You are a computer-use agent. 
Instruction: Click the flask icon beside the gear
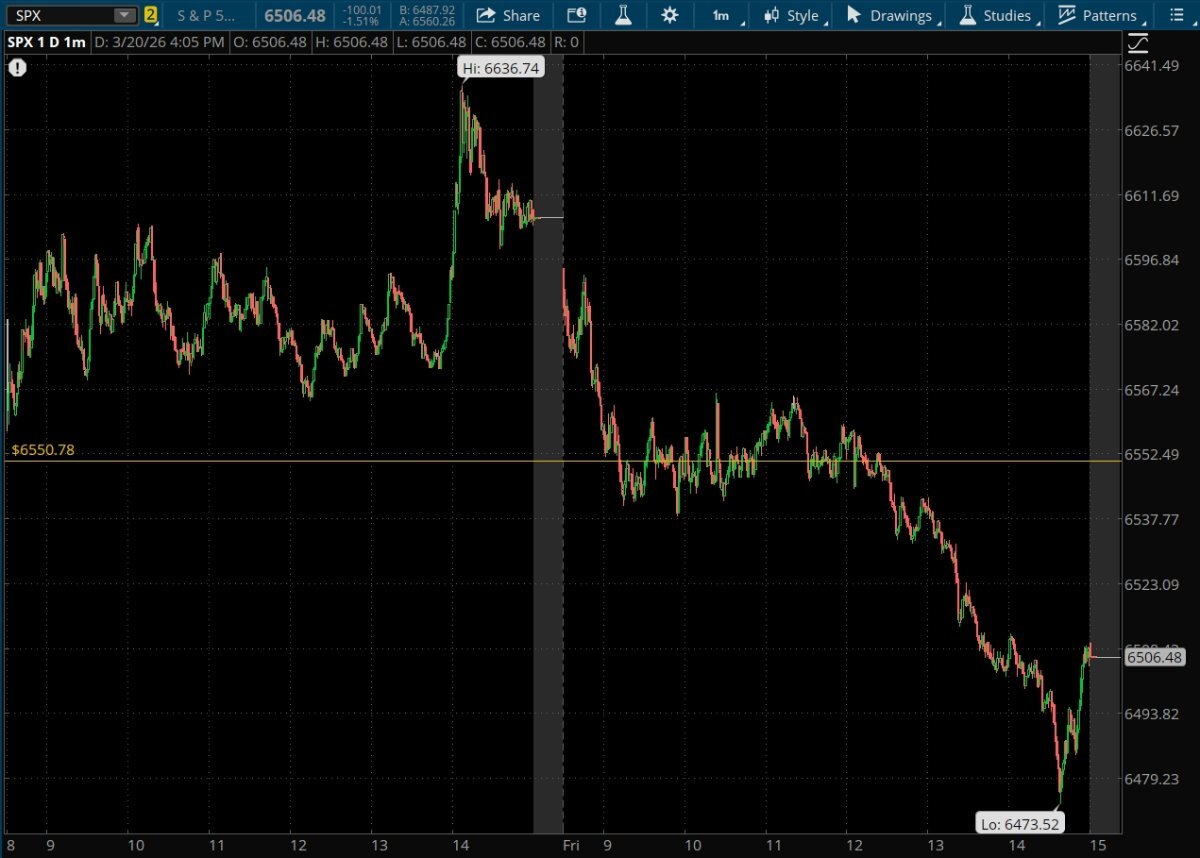pyautogui.click(x=623, y=15)
